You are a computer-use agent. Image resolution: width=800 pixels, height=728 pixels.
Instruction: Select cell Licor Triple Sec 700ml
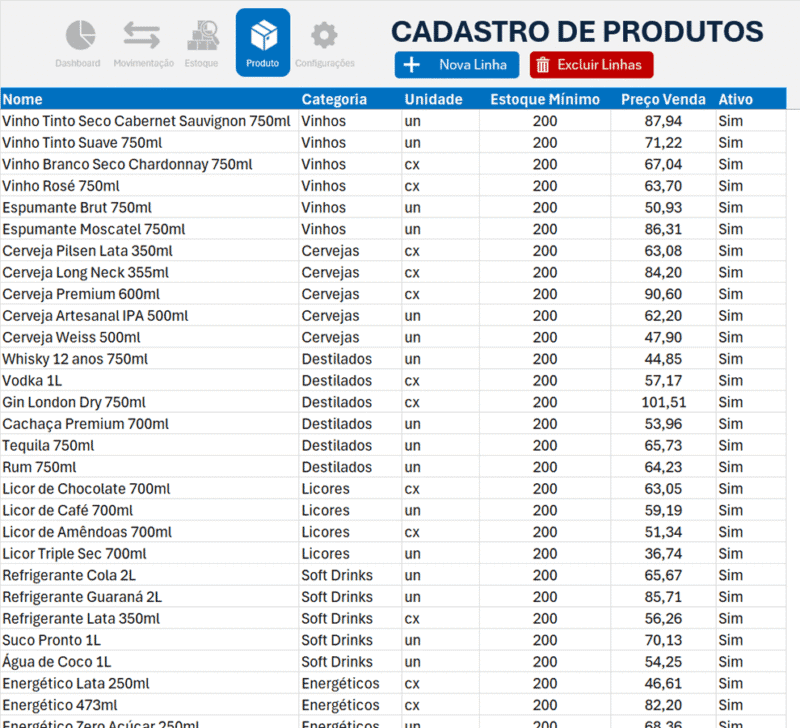click(149, 554)
